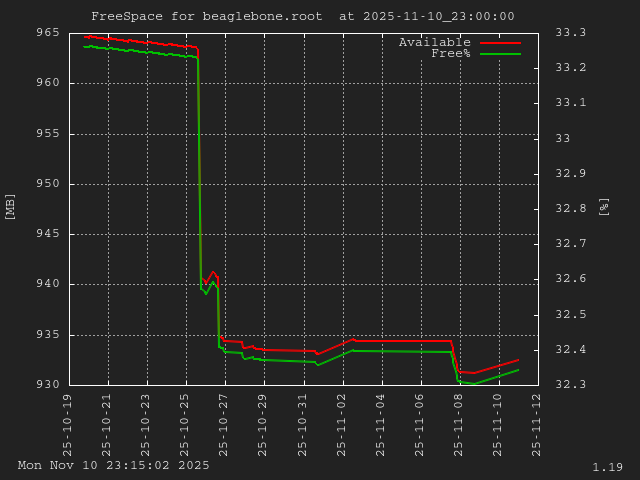Image resolution: width=640 pixels, height=480 pixels.
Task: Click the 25-11-12 date tick label
Action: [538, 423]
